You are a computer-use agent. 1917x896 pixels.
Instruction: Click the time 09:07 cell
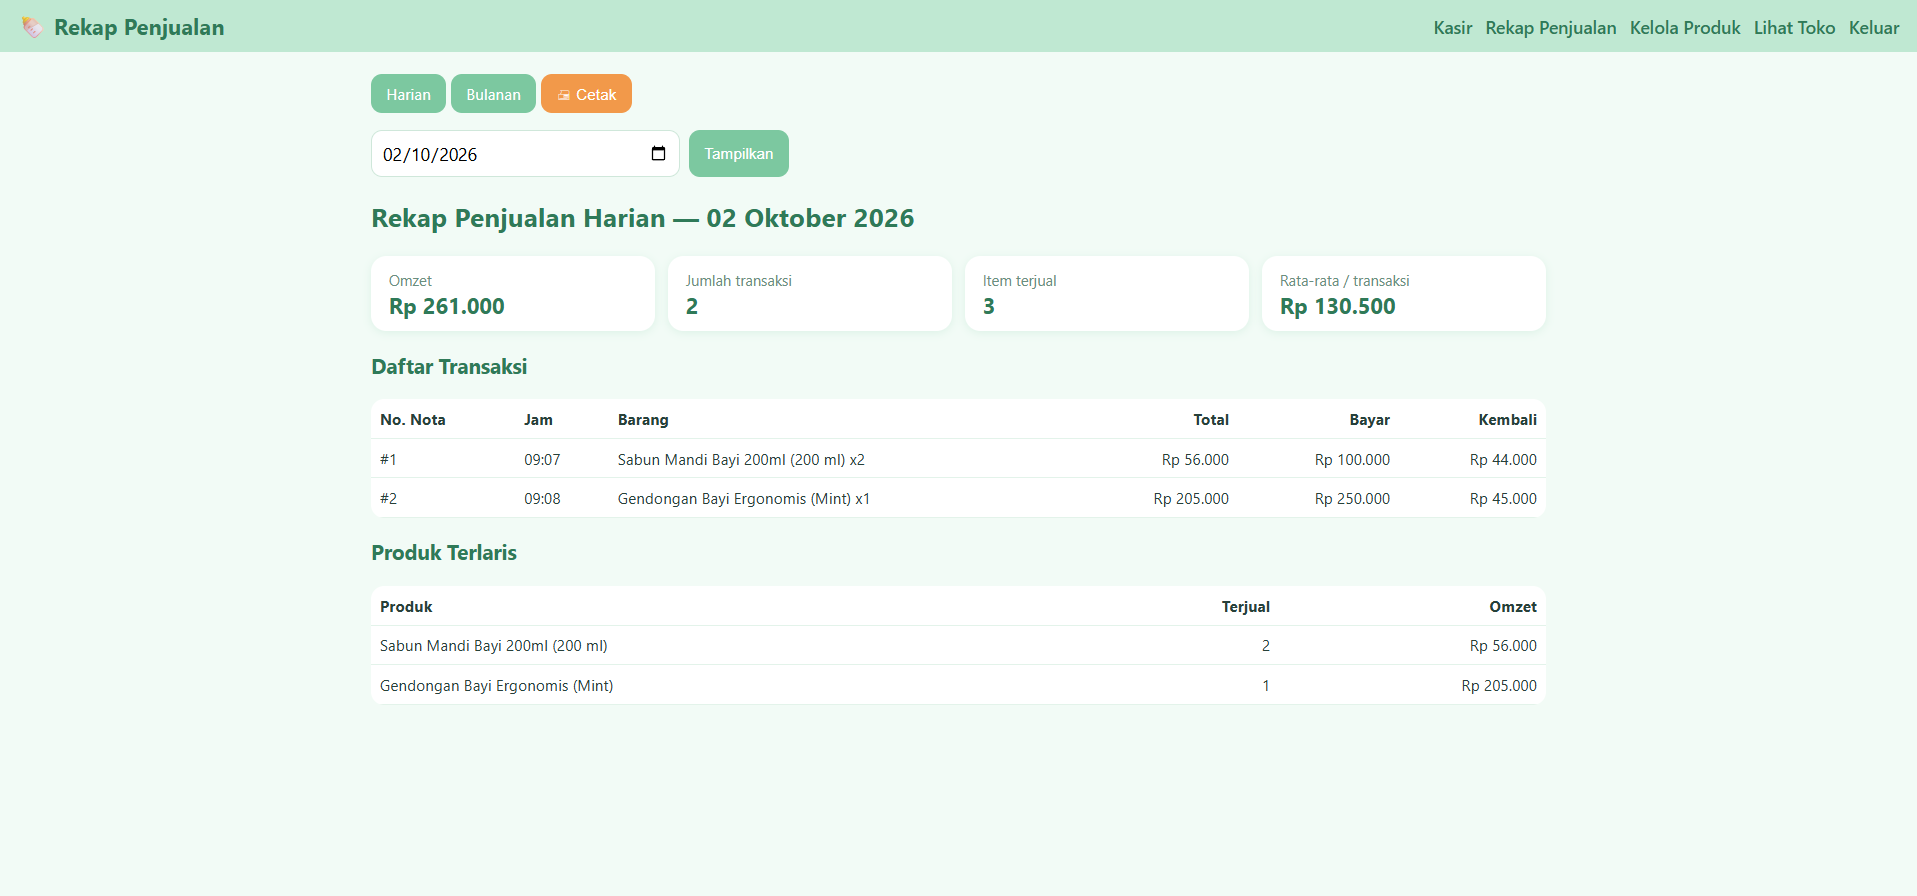(542, 460)
